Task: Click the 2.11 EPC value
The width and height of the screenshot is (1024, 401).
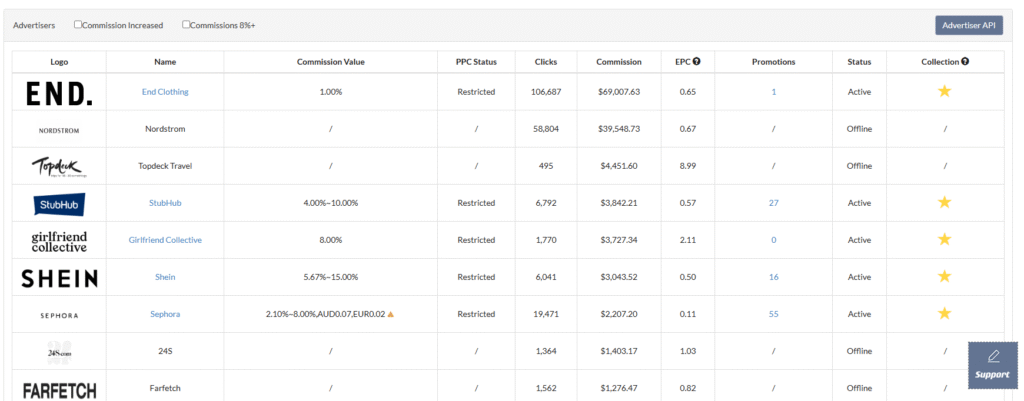Action: 688,240
